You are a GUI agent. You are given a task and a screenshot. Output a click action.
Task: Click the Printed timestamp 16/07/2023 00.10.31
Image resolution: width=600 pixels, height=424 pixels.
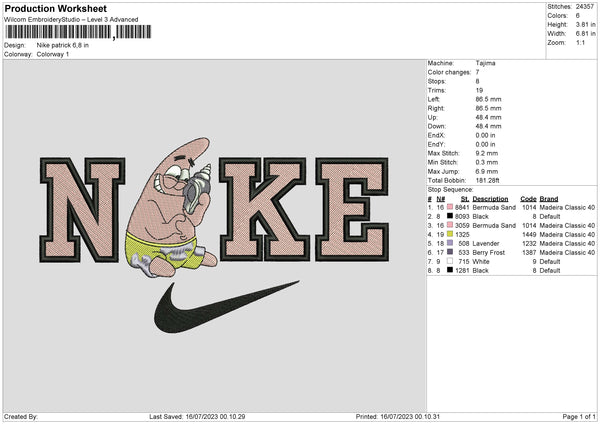pyautogui.click(x=410, y=416)
